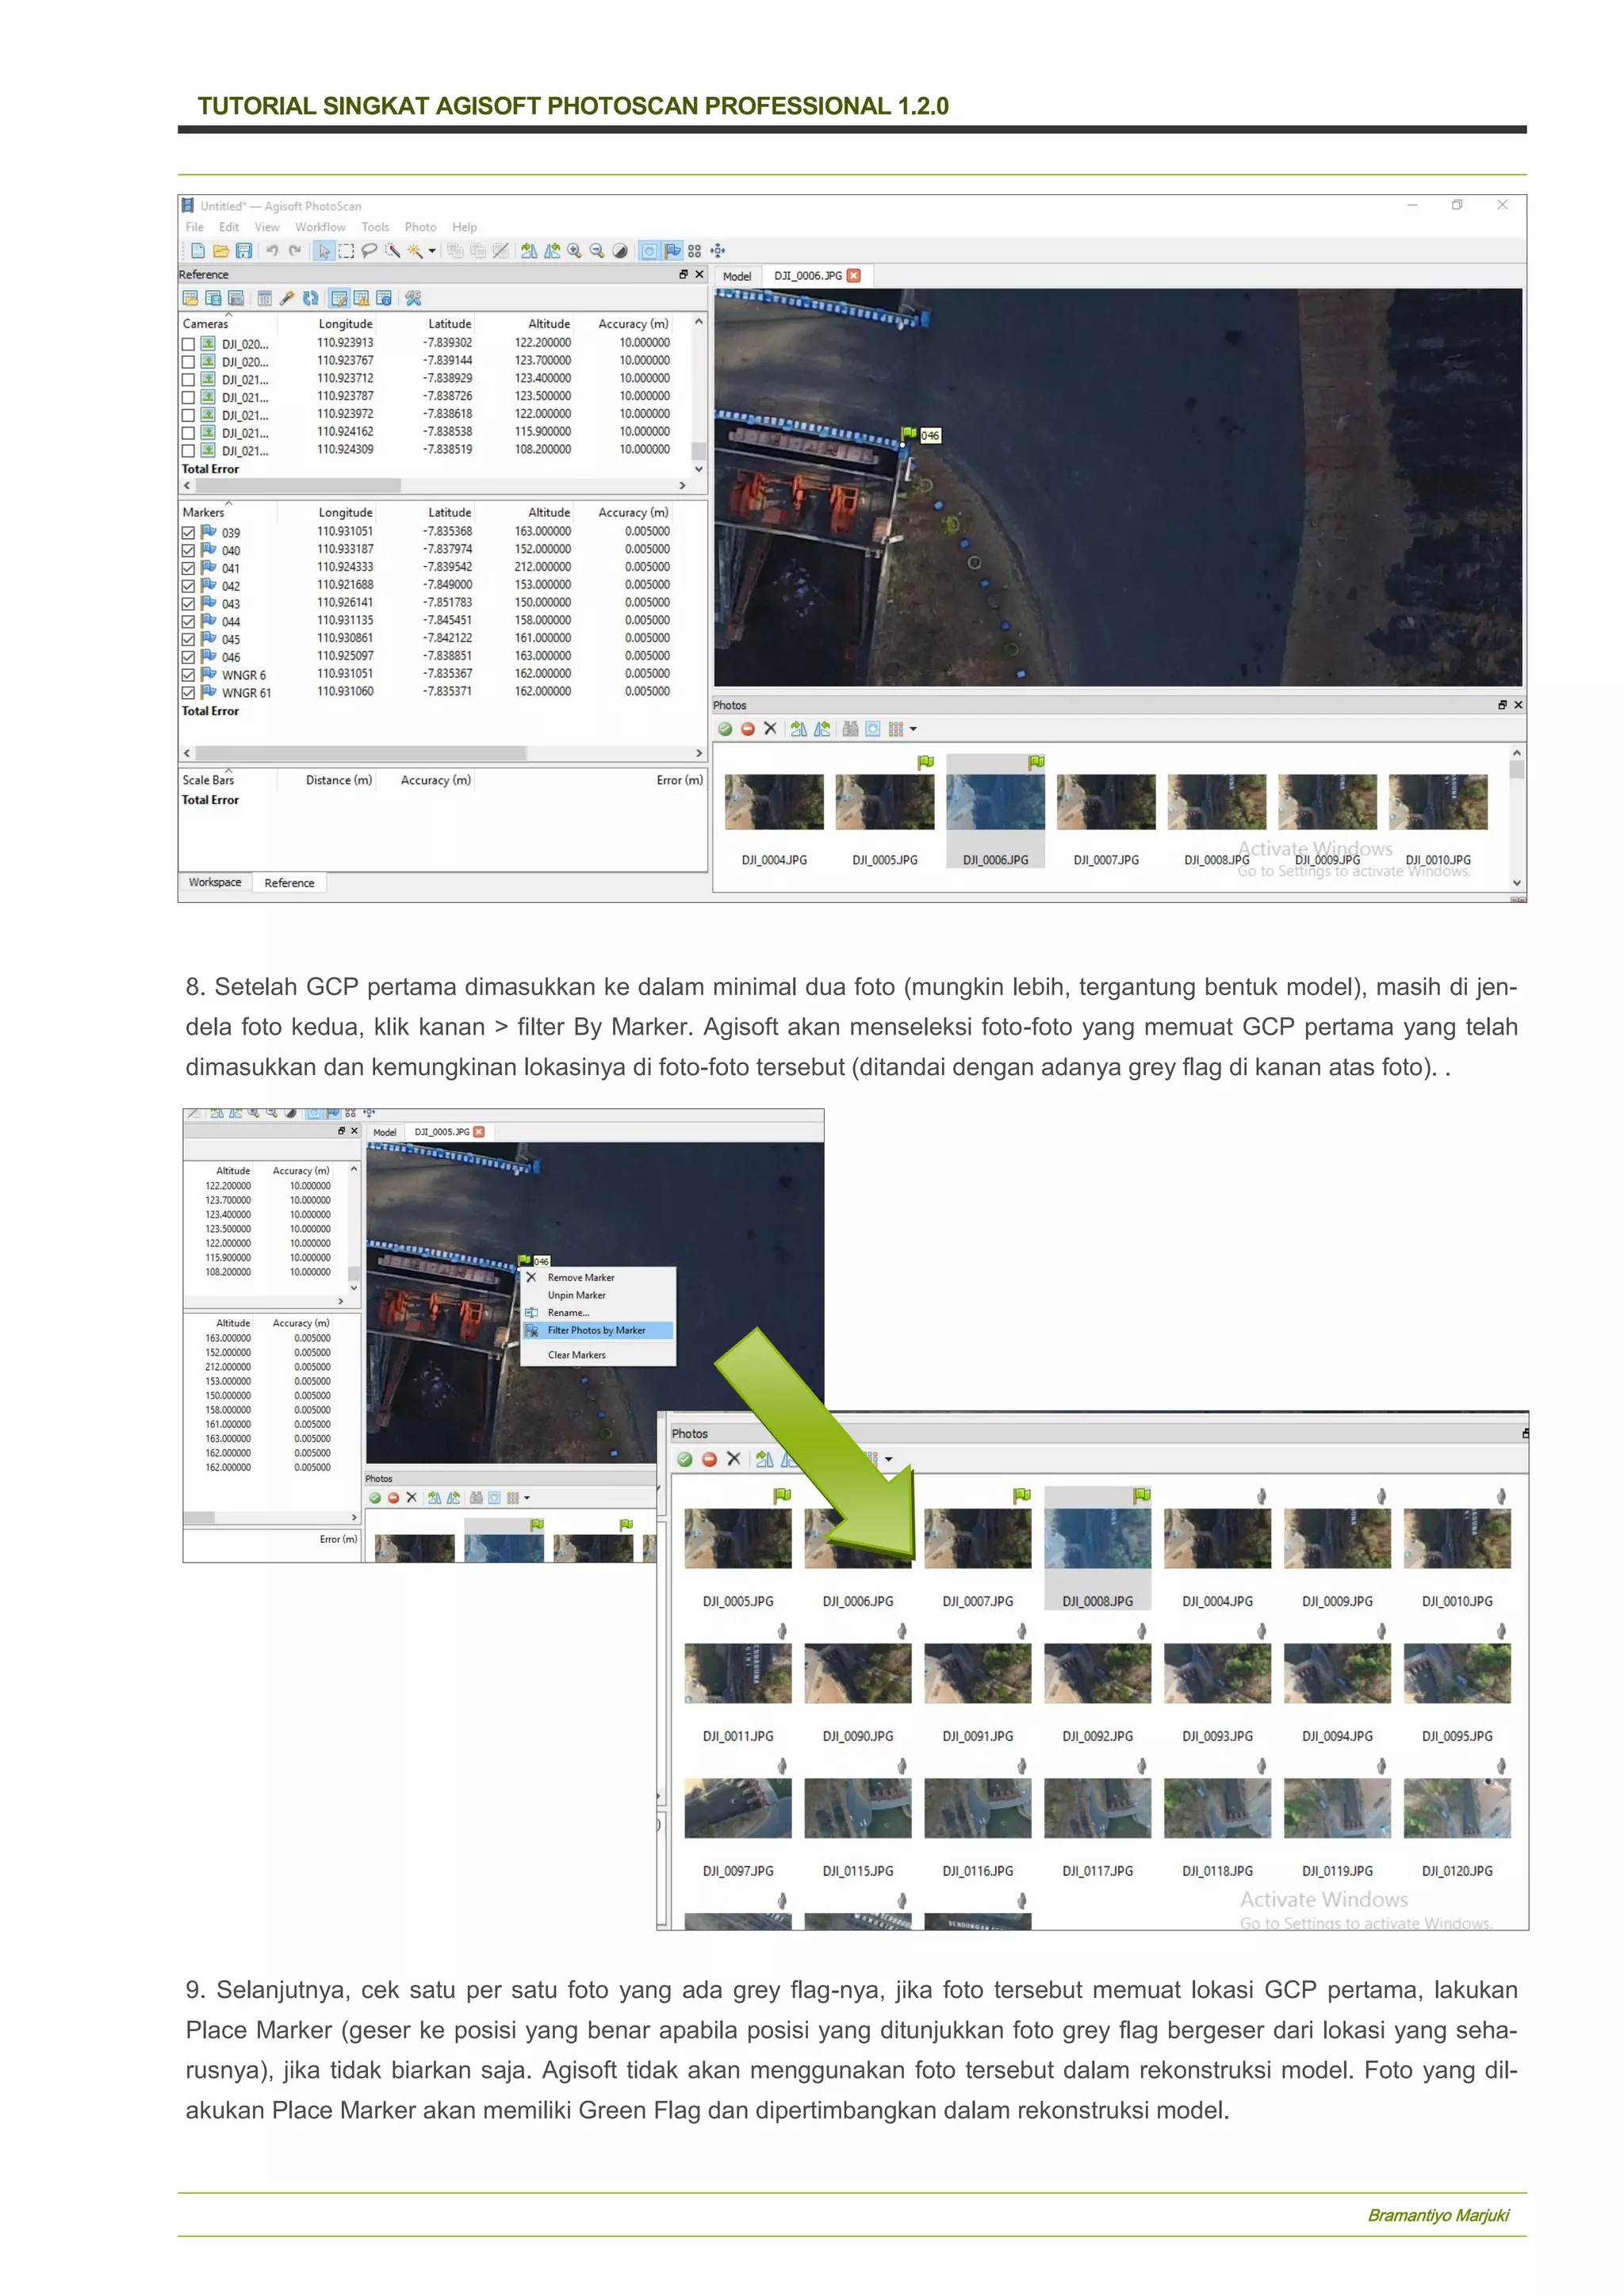Open Photos view mode dropdown arrow
1624x2296 pixels.
tap(913, 729)
